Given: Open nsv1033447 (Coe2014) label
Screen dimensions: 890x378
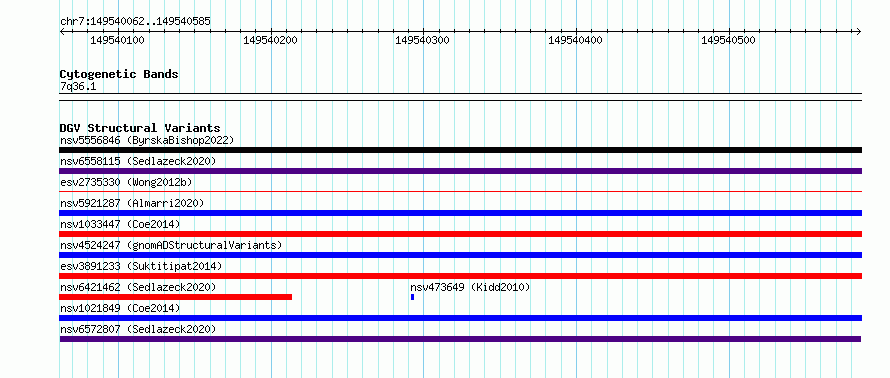Looking at the screenshot, I should (120, 224).
